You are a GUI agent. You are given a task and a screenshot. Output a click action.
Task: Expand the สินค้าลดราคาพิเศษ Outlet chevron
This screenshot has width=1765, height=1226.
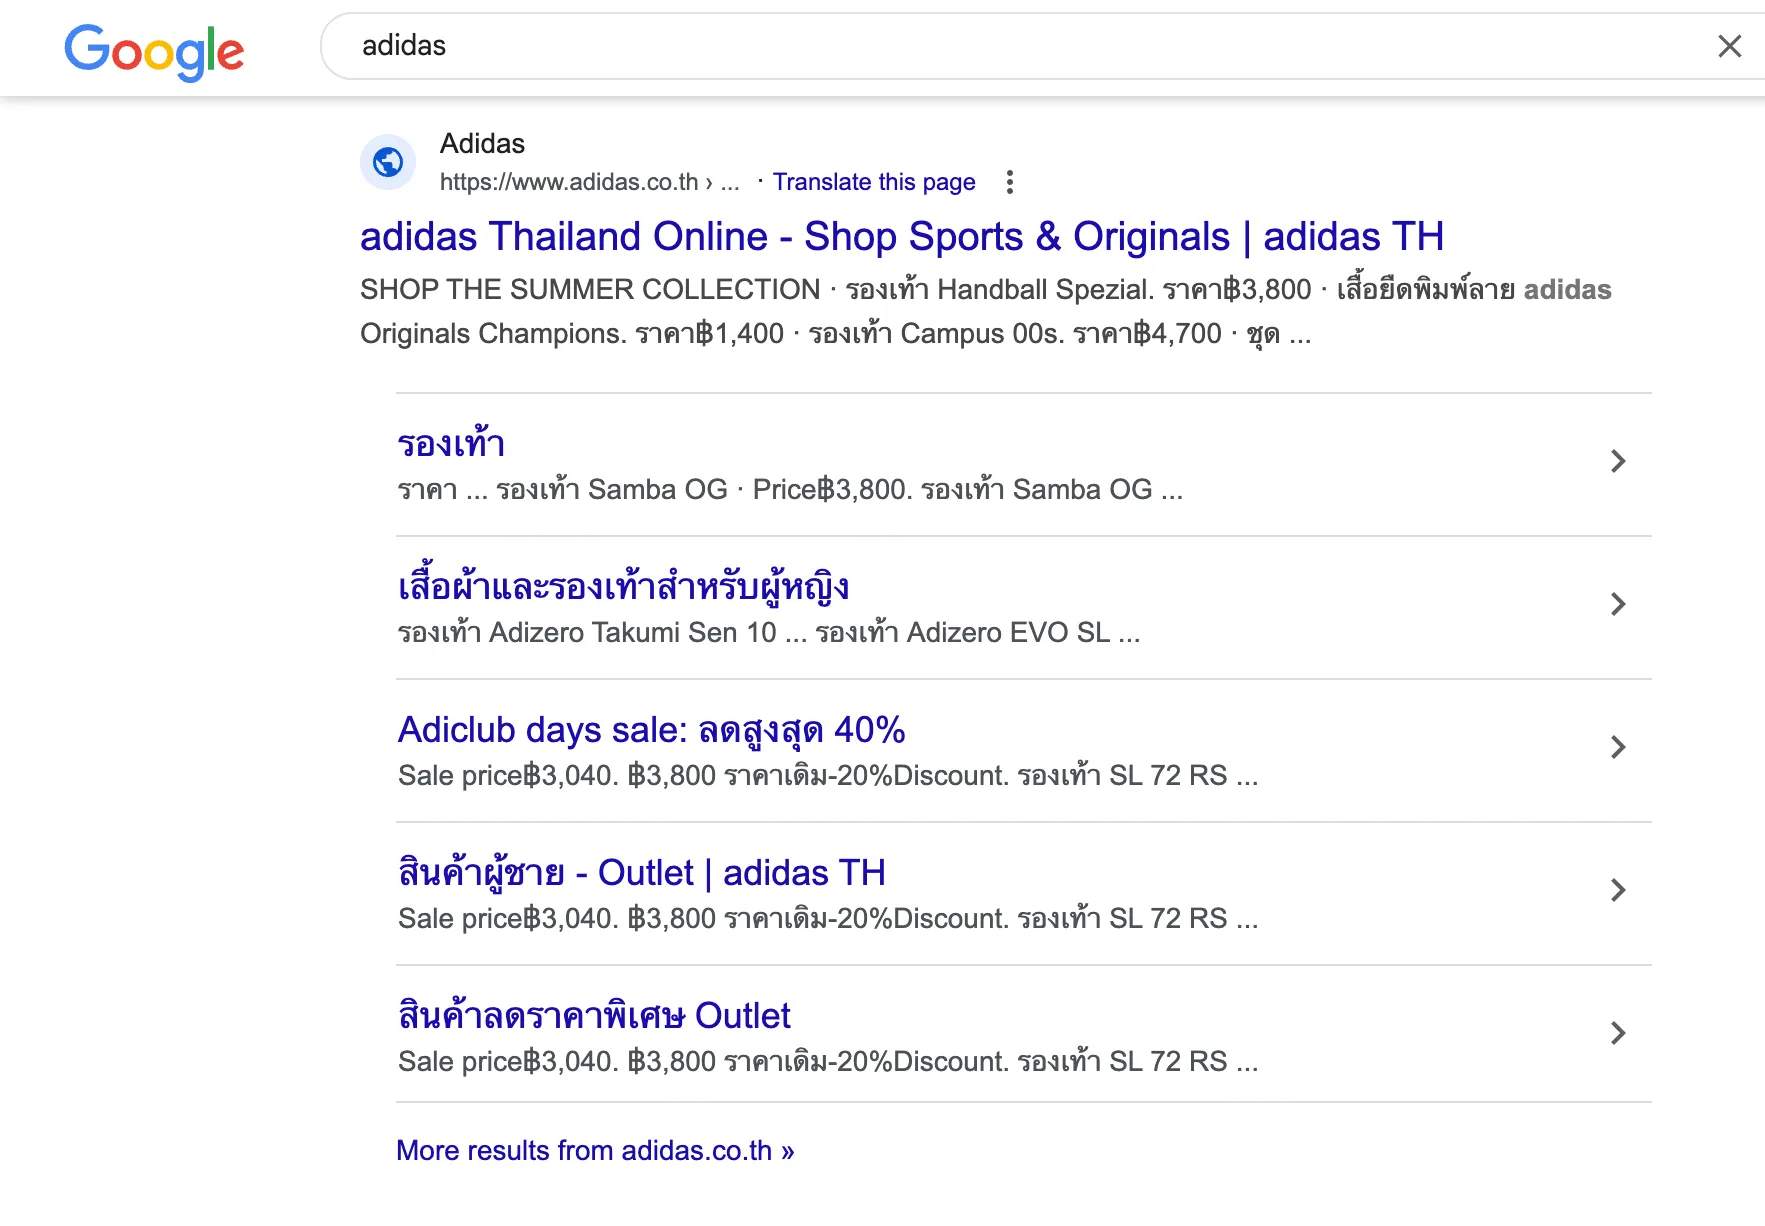[1618, 1033]
